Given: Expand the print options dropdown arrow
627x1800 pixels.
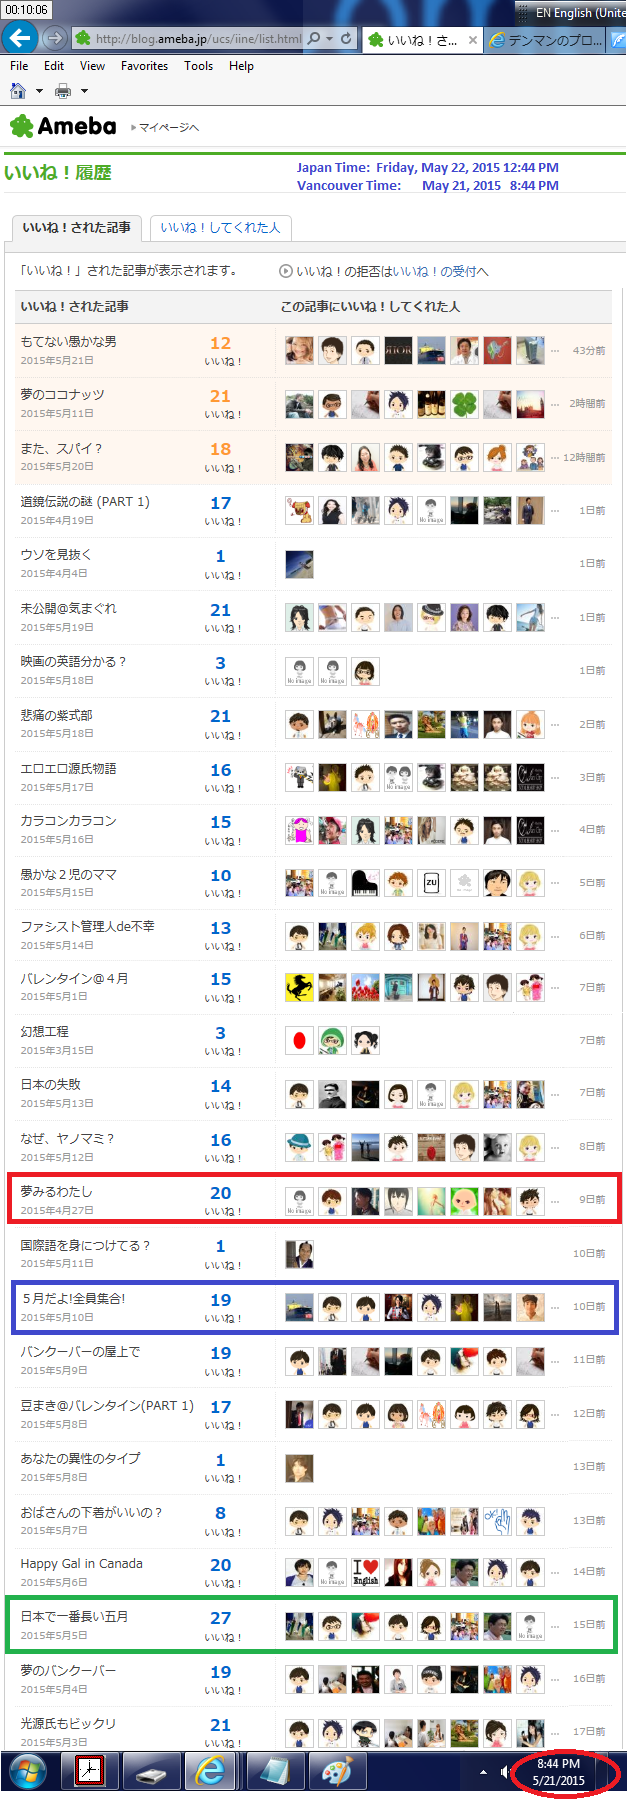Looking at the screenshot, I should tap(84, 91).
